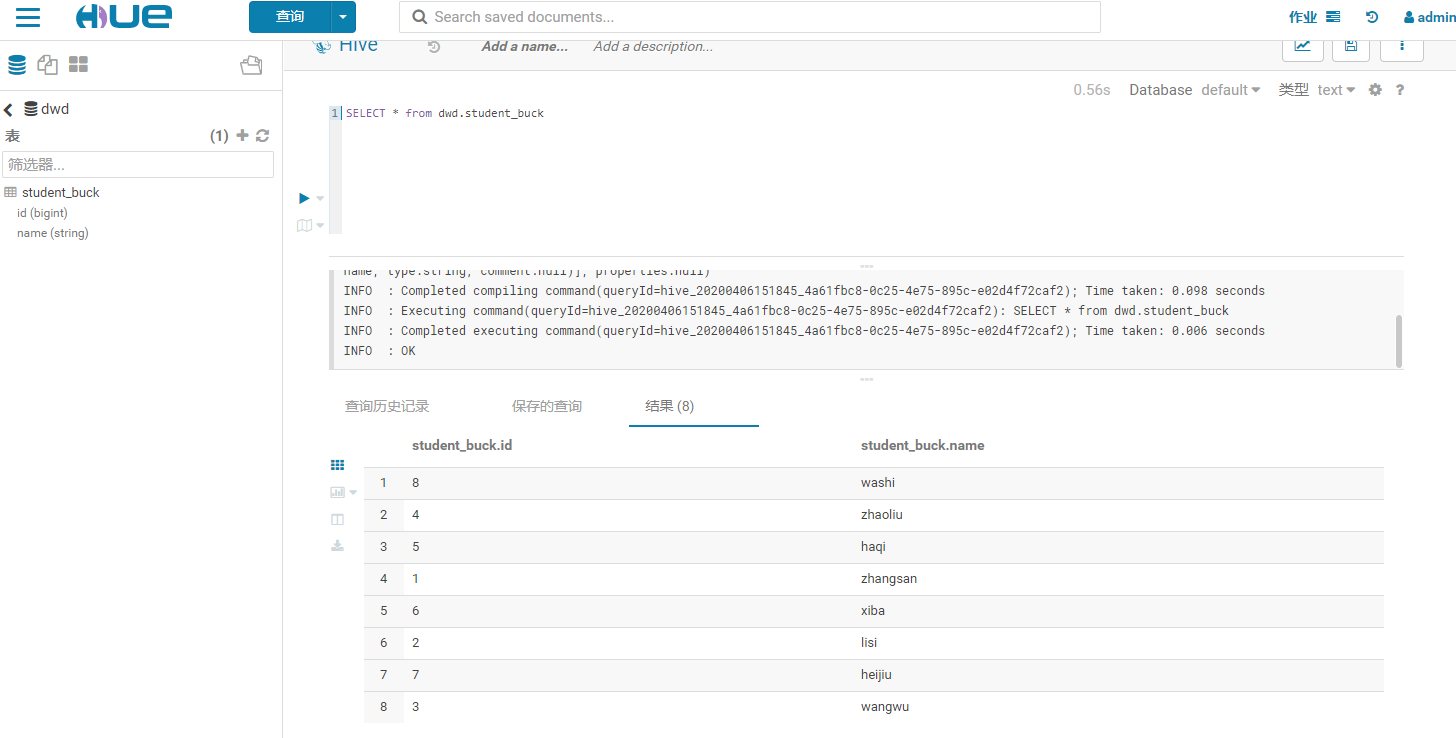Switch to 保存的查询 tab
Screen dimensions: 1456x738
tap(547, 406)
